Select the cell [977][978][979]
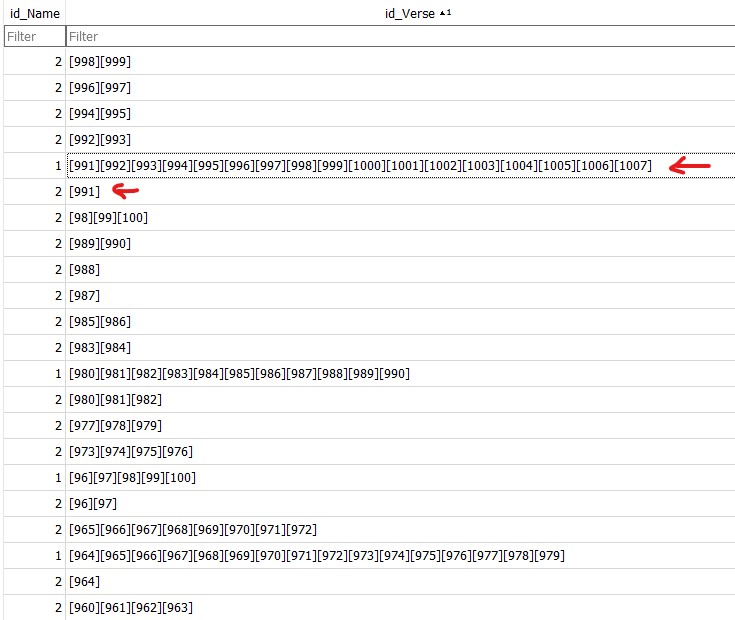 (401, 426)
